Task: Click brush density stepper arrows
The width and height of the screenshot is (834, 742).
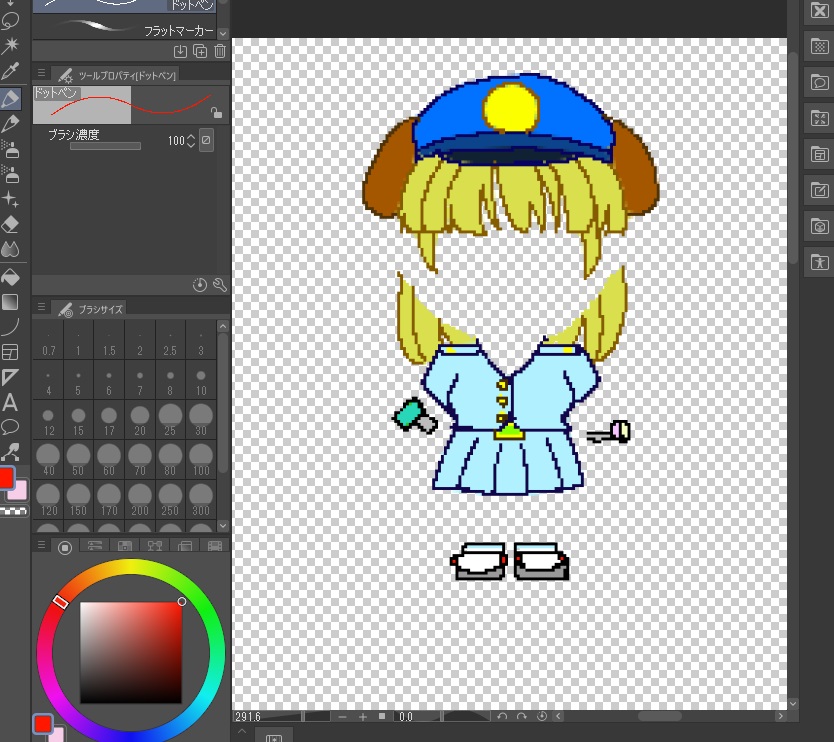Action: [191, 140]
